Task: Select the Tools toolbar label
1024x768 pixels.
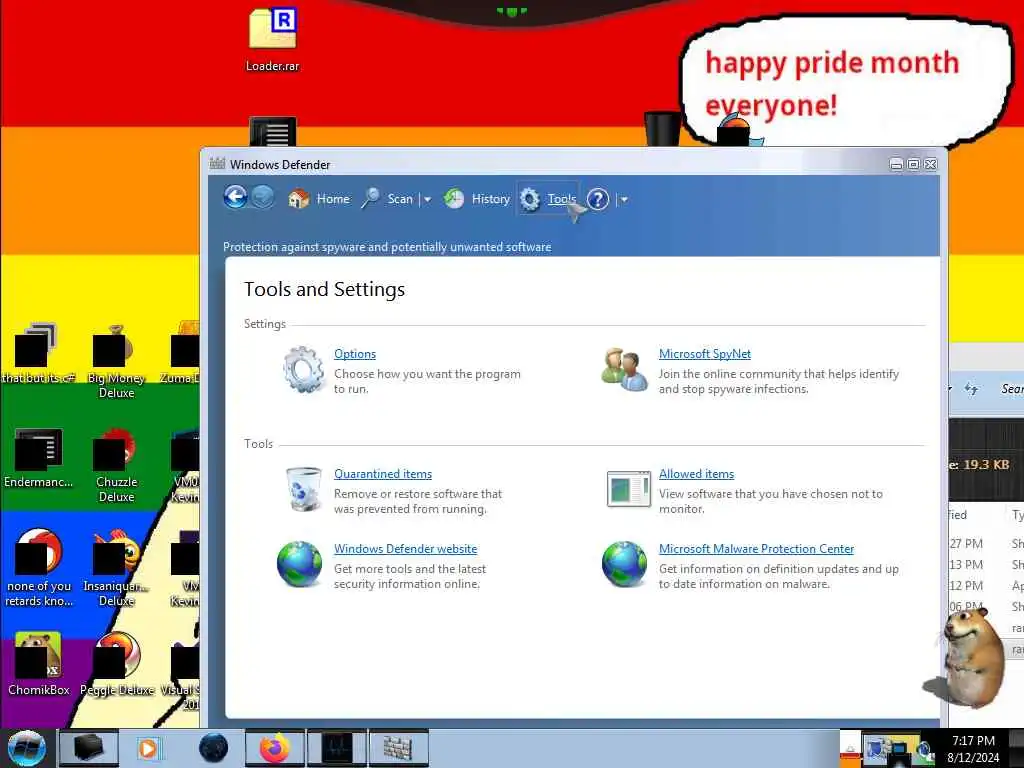Action: click(x=562, y=199)
